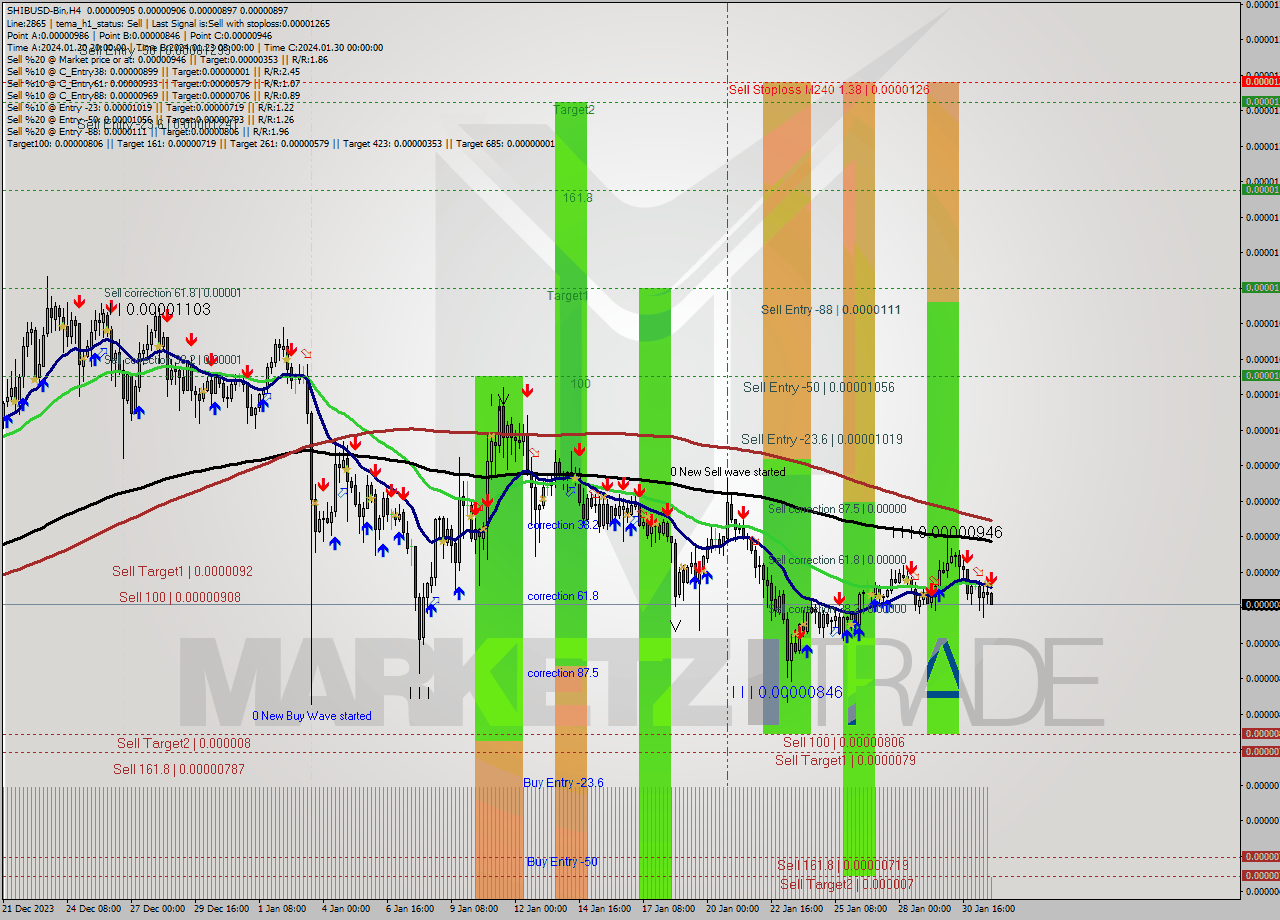Click the blue 'Buy Entry -50' label

point(563,862)
